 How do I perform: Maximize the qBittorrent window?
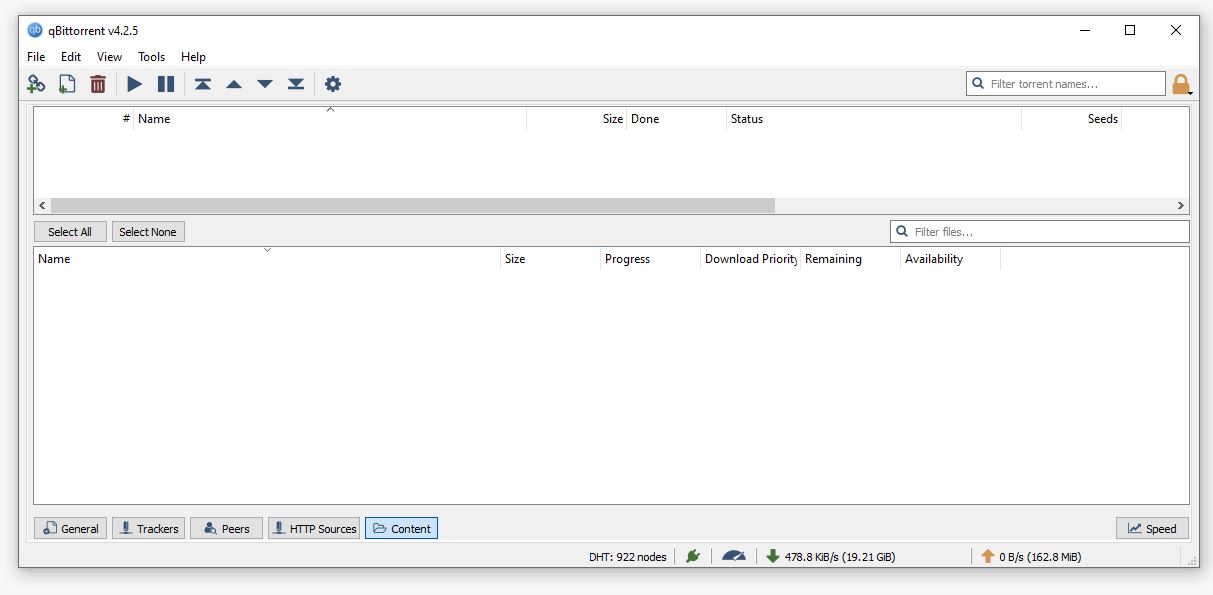1130,30
